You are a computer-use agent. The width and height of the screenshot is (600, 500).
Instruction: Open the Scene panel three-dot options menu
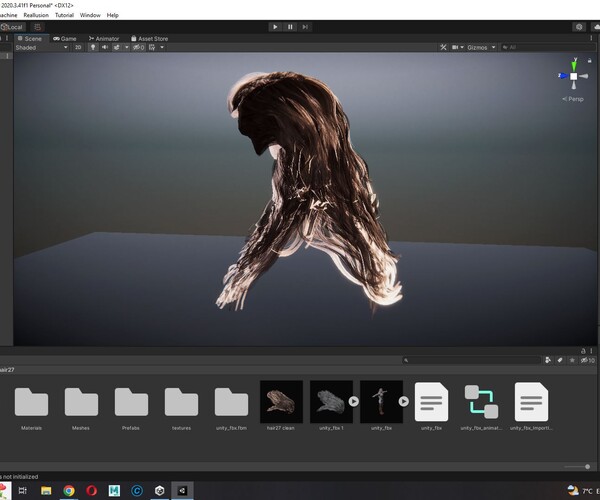point(591,38)
